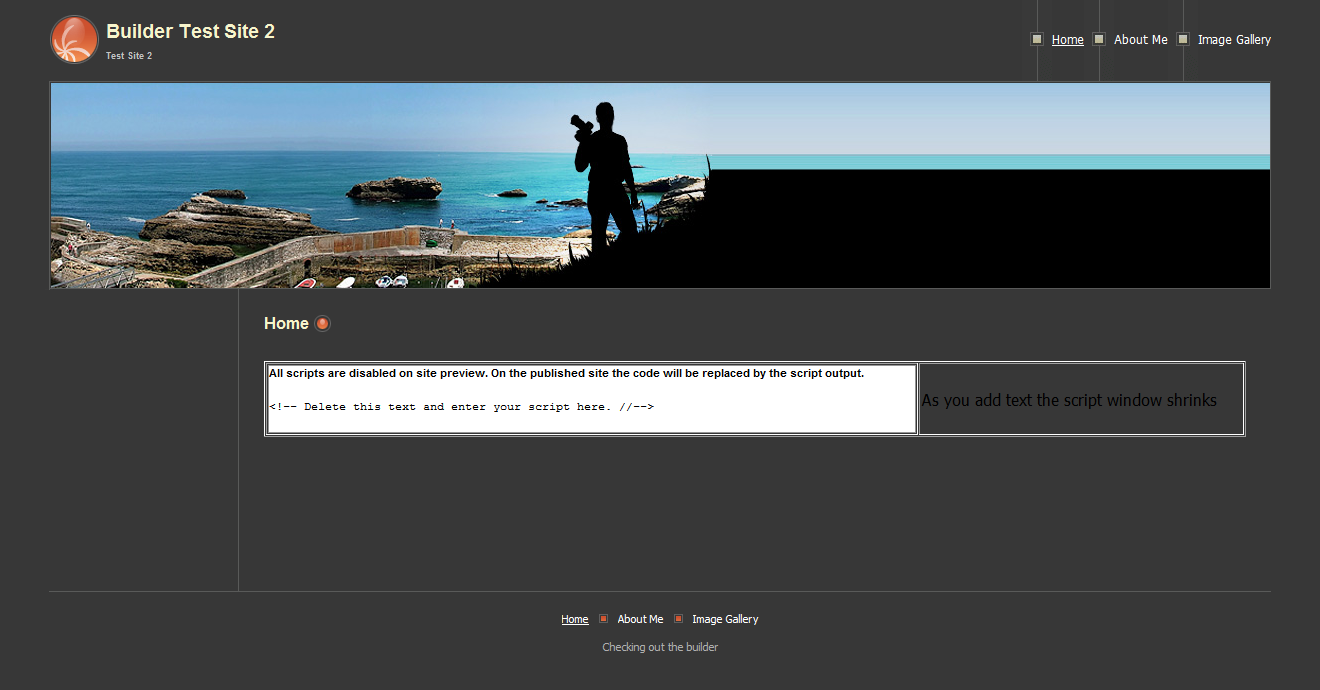Click the orange bullet before footer About Me
Image resolution: width=1320 pixels, height=690 pixels.
point(603,619)
